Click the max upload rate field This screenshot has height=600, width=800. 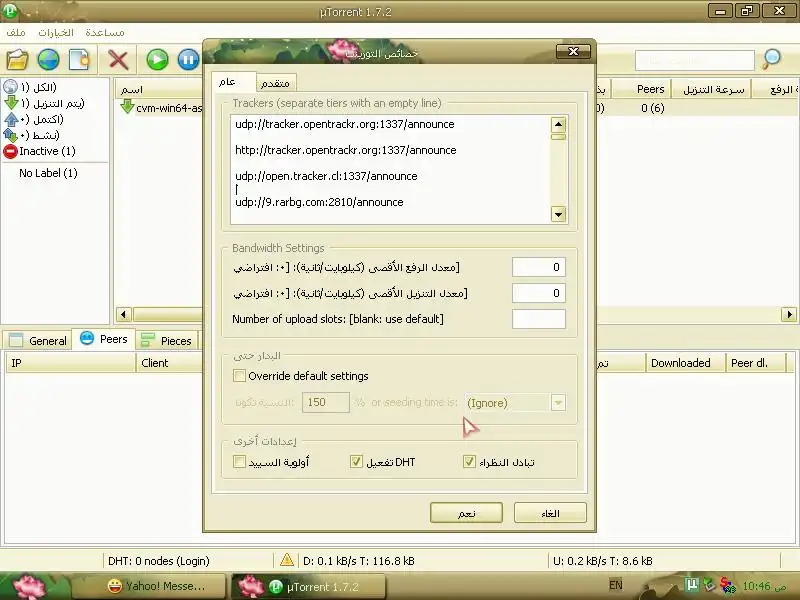(539, 267)
